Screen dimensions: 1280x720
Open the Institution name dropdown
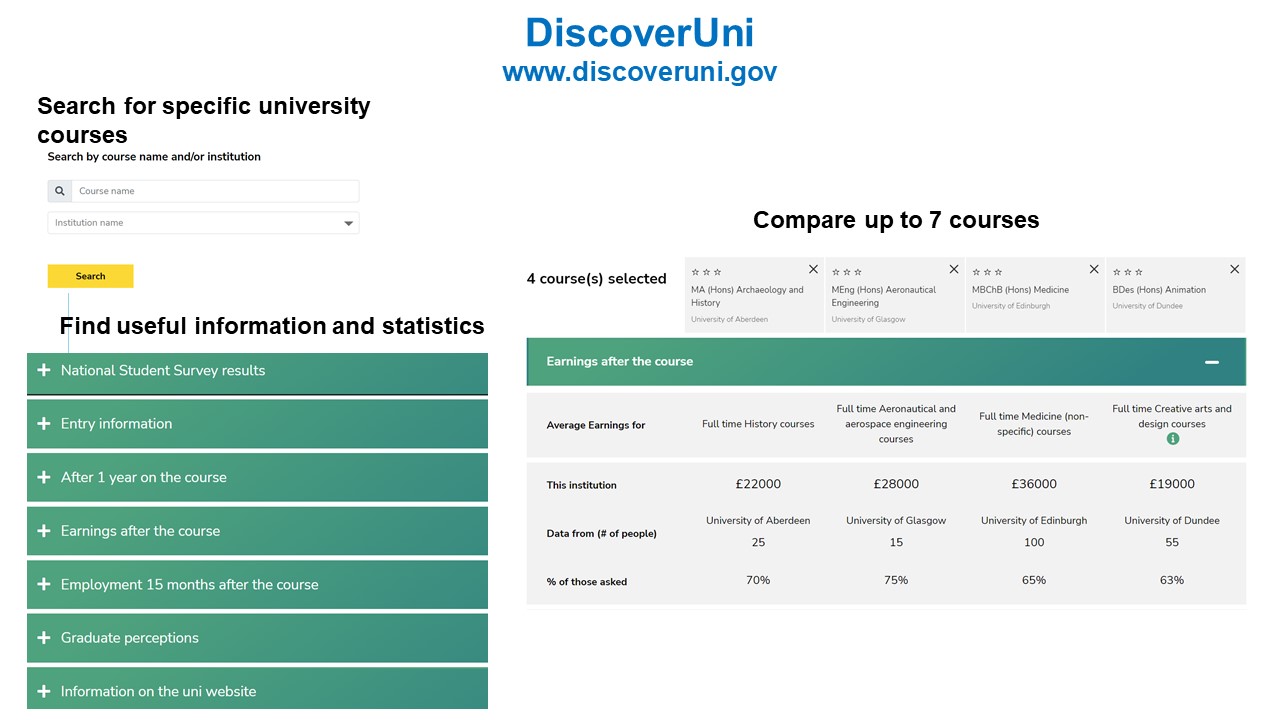203,223
